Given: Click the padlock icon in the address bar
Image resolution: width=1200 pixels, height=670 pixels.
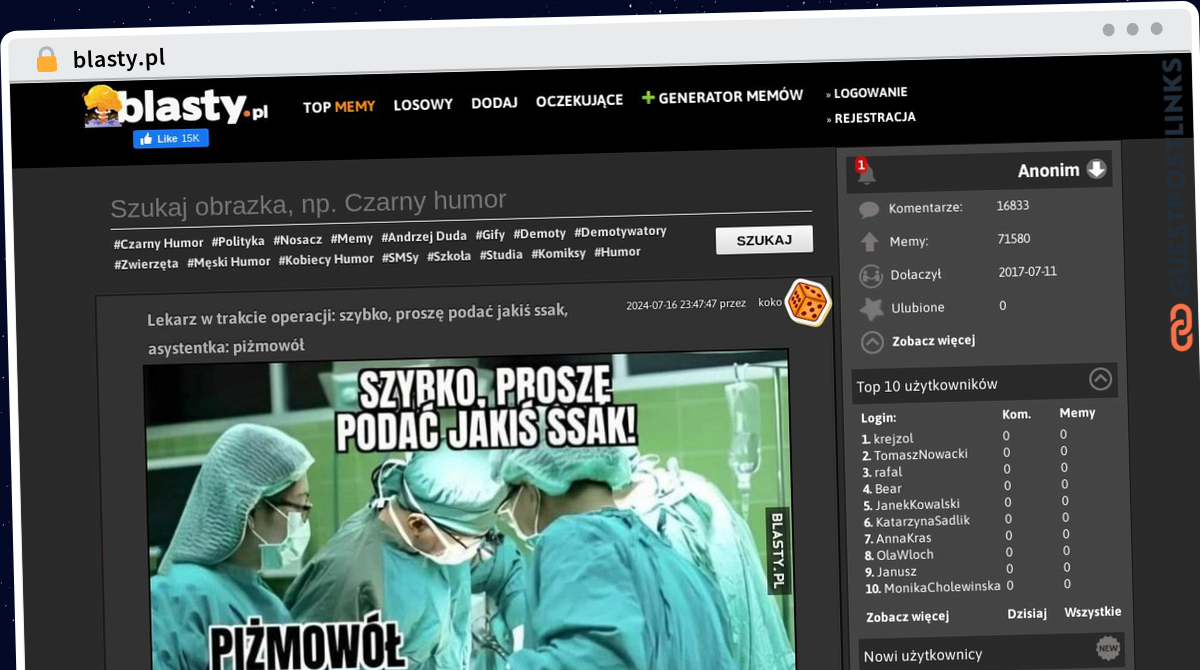Looking at the screenshot, I should (x=47, y=59).
